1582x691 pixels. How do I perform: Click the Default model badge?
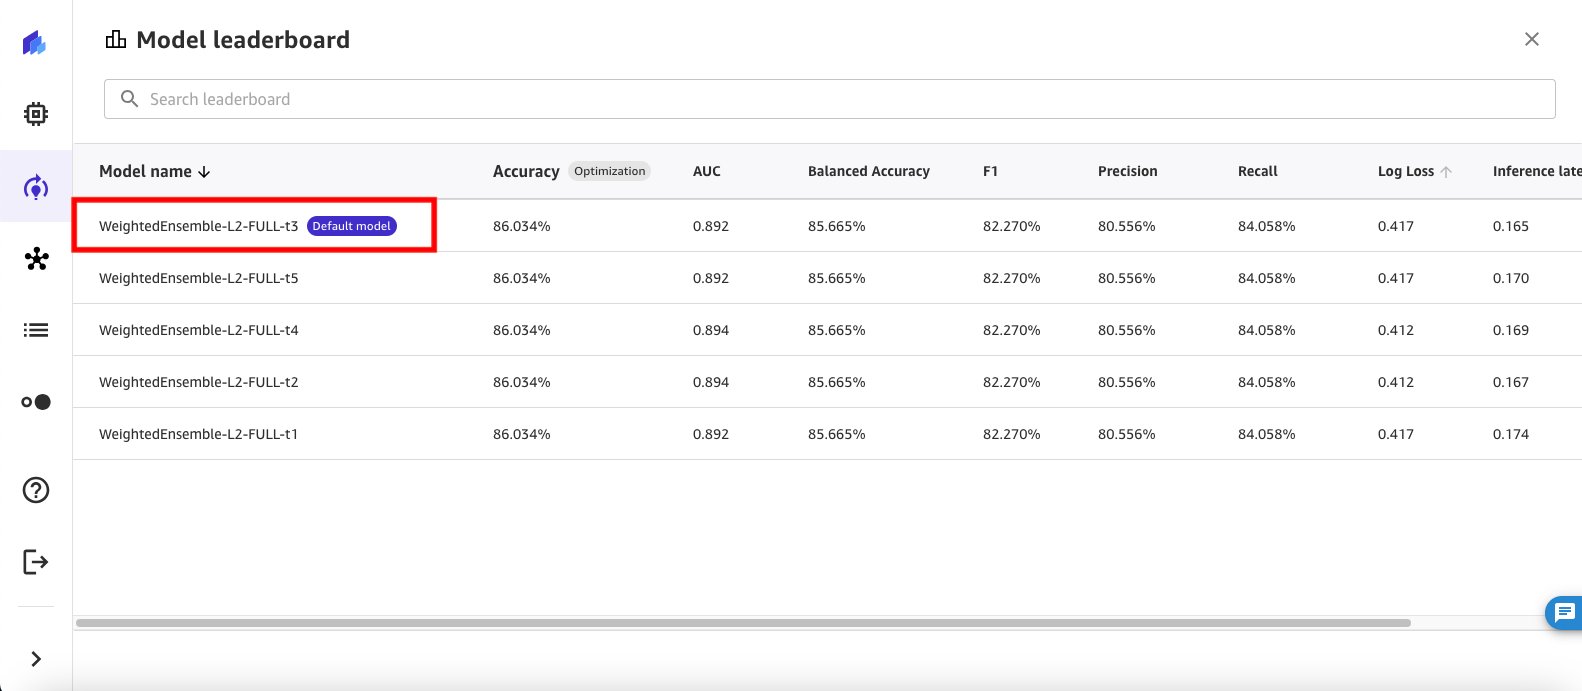pos(352,226)
